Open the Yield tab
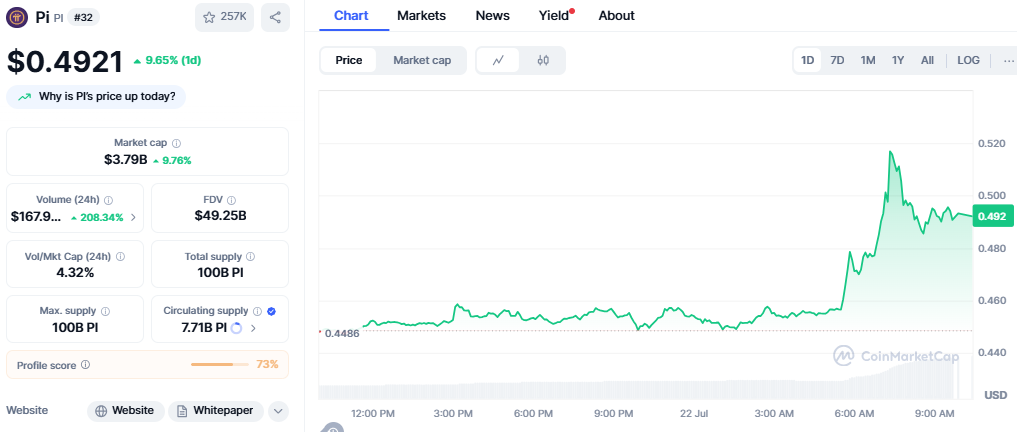This screenshot has height=432, width=1017. (x=554, y=16)
